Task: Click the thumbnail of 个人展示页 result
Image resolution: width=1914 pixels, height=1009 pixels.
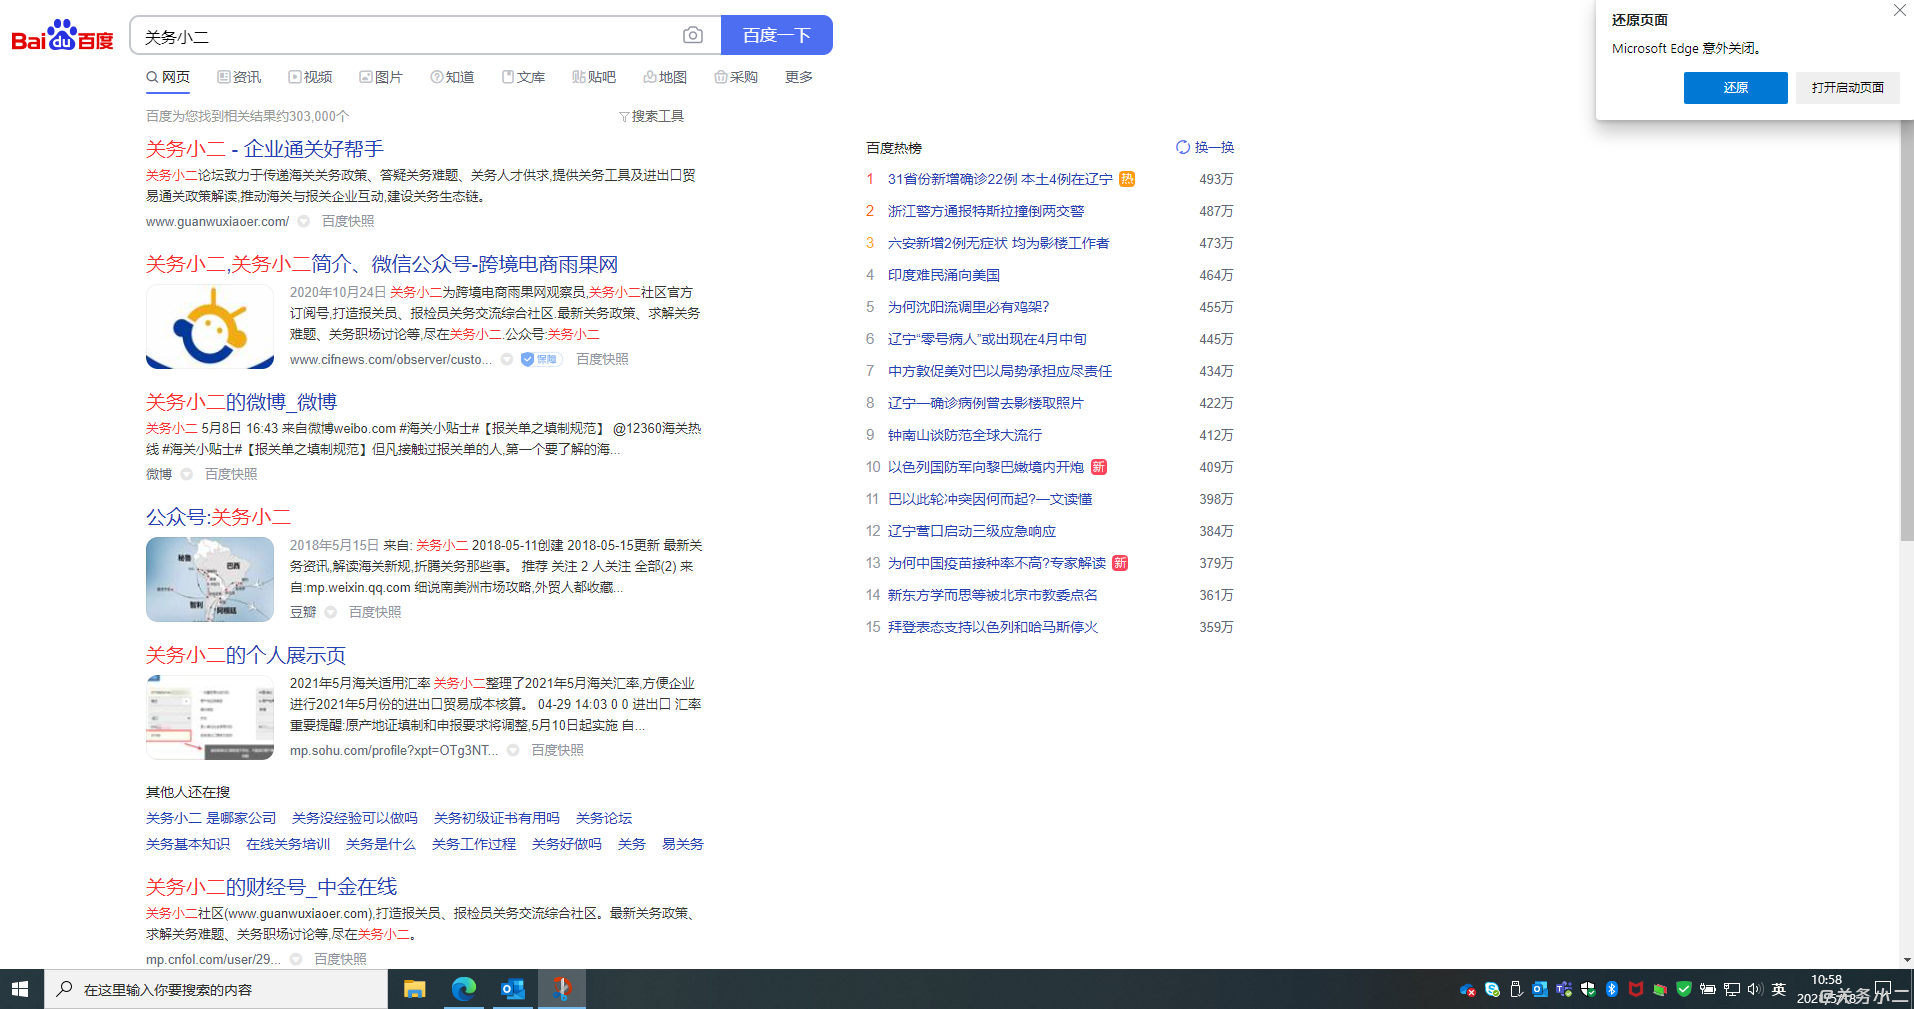Action: 210,718
